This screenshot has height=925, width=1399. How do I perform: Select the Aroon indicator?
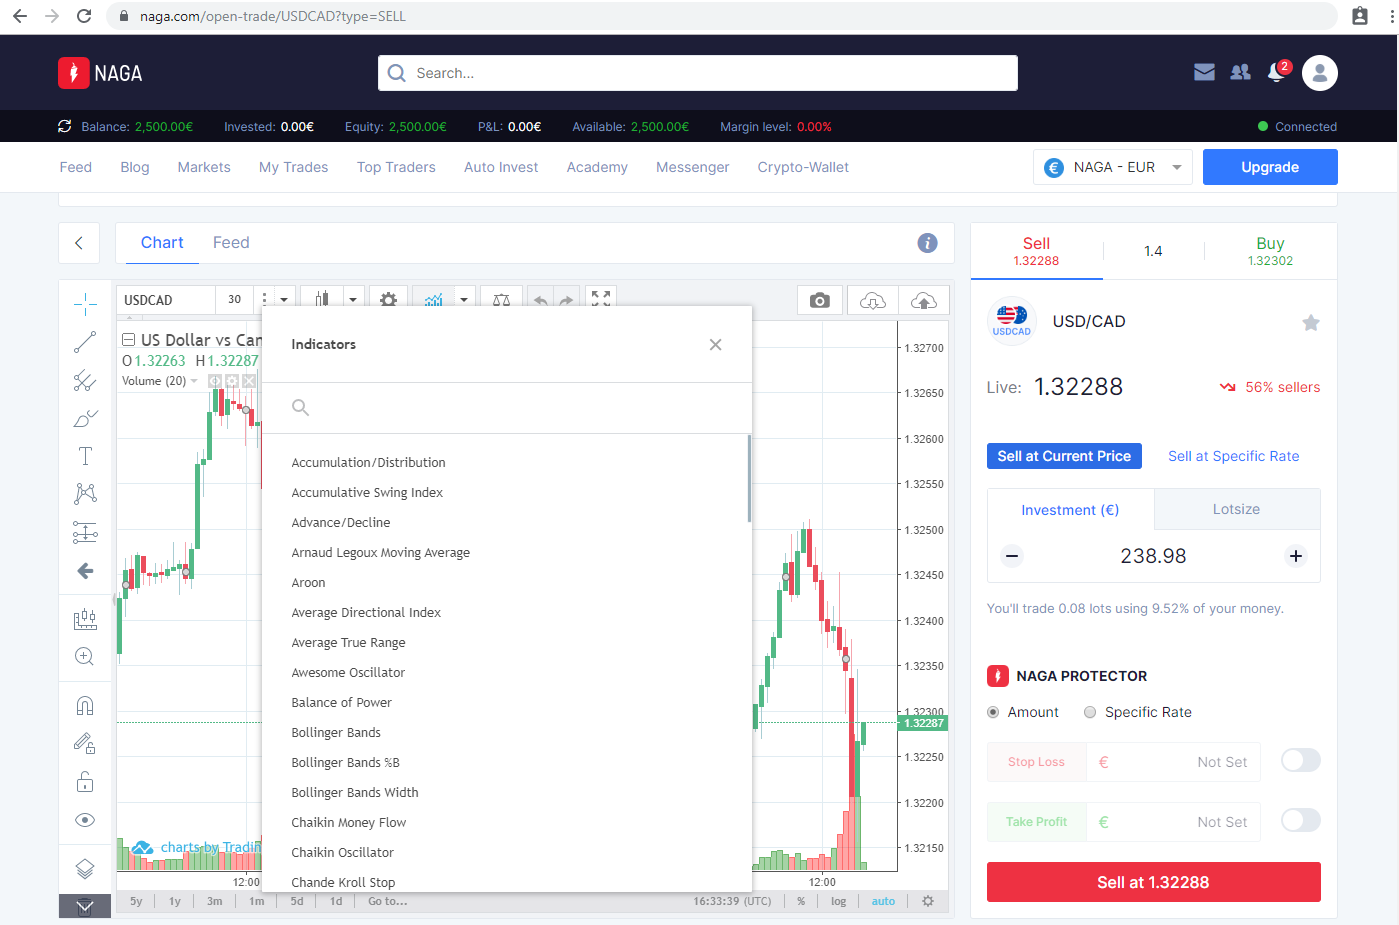[x=308, y=583]
